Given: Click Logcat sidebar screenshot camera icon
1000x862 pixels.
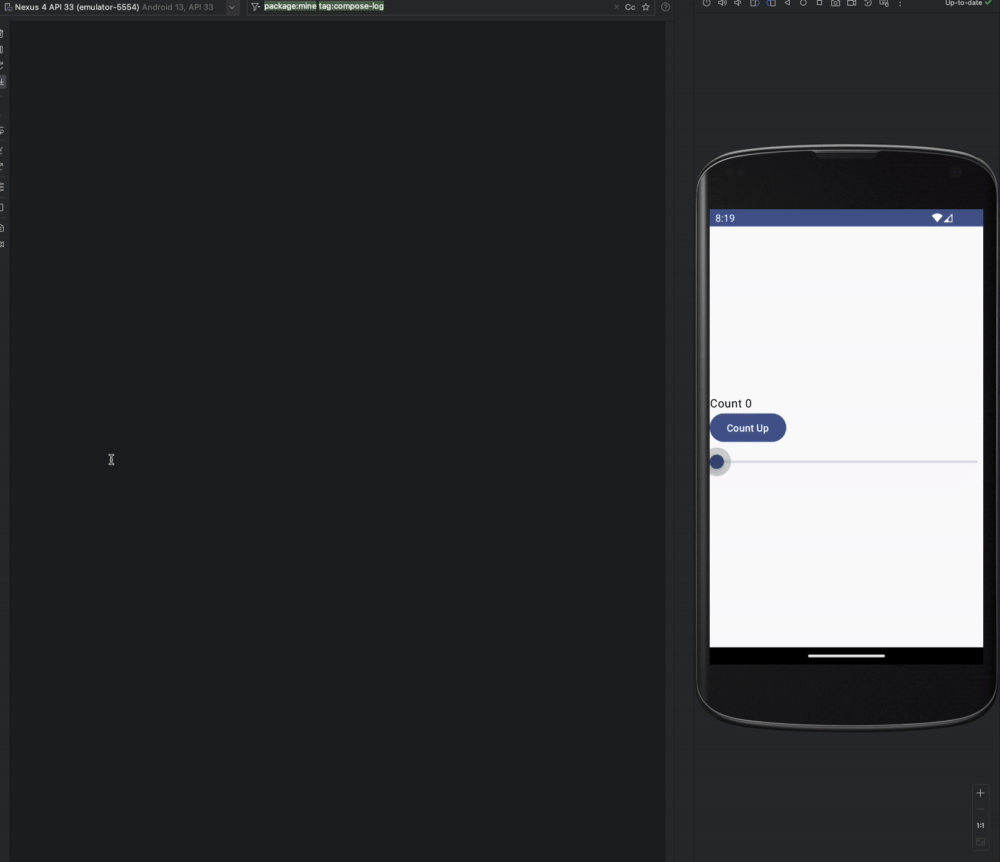Looking at the screenshot, I should point(2,228).
